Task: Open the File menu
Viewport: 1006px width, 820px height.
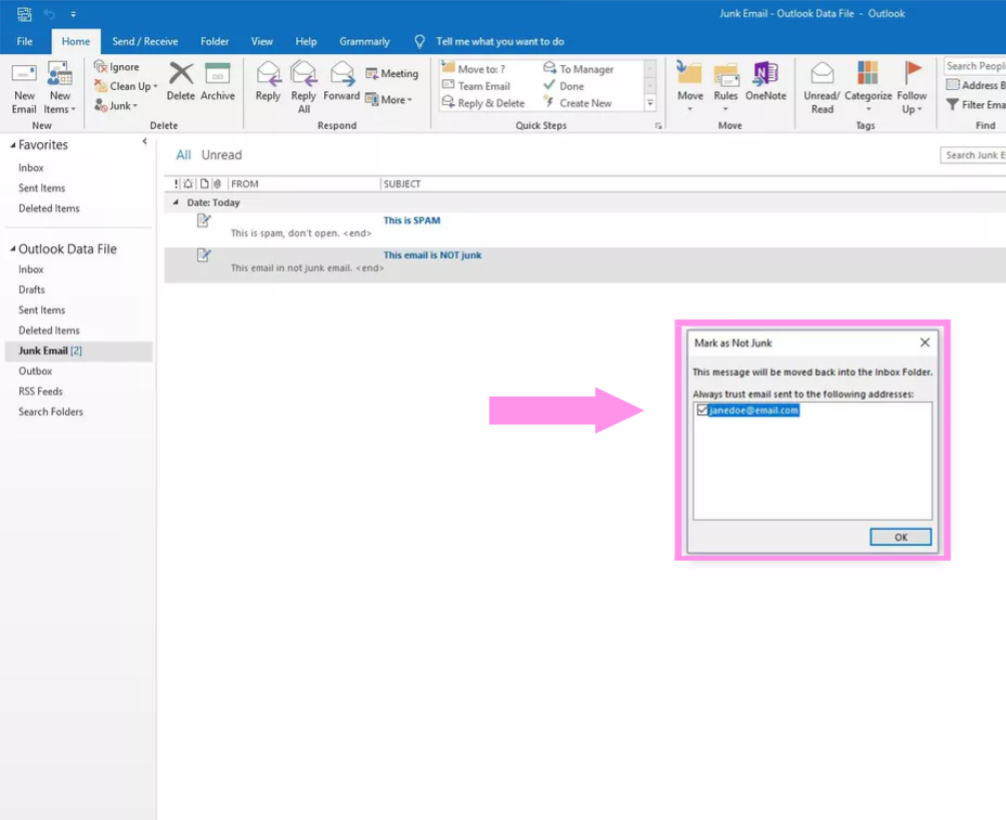Action: [x=25, y=42]
